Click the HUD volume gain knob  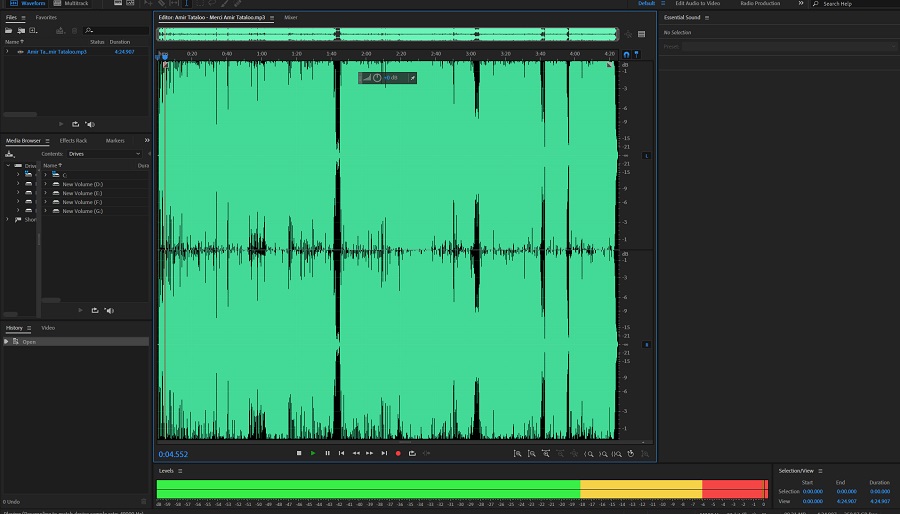[x=377, y=78]
